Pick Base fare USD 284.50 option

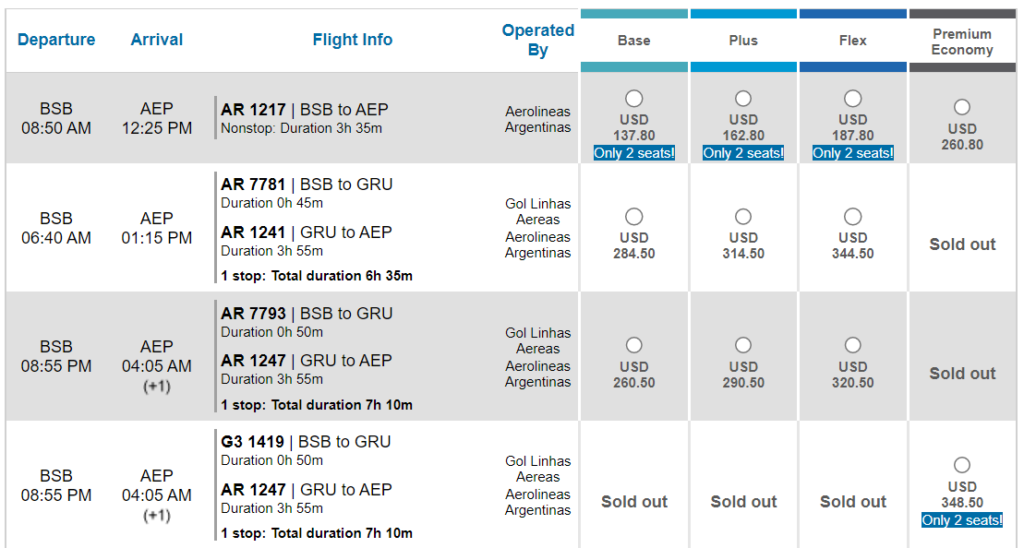[633, 216]
